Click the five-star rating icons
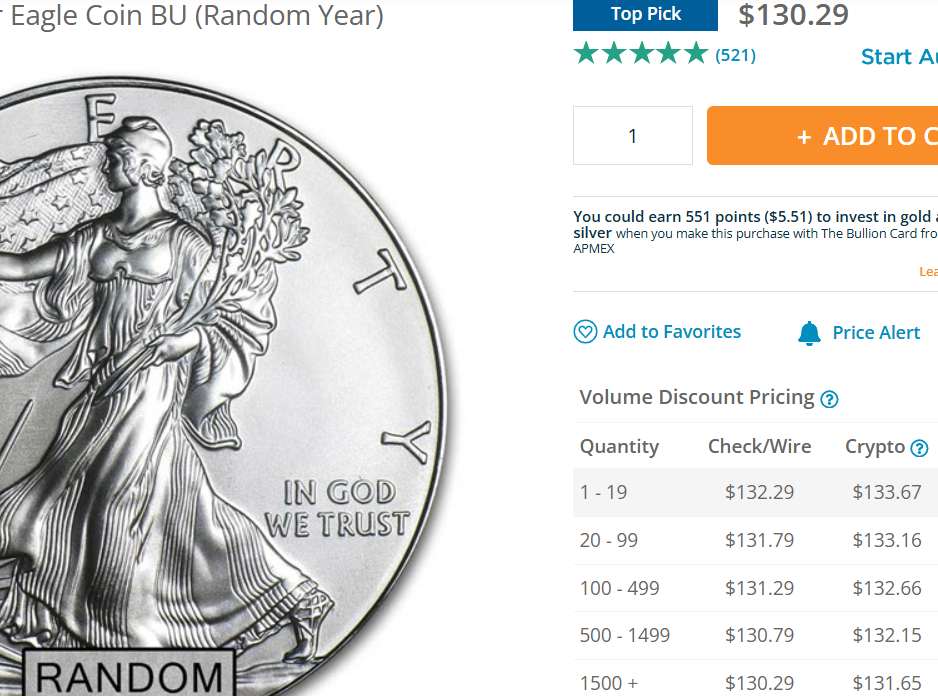 (641, 53)
